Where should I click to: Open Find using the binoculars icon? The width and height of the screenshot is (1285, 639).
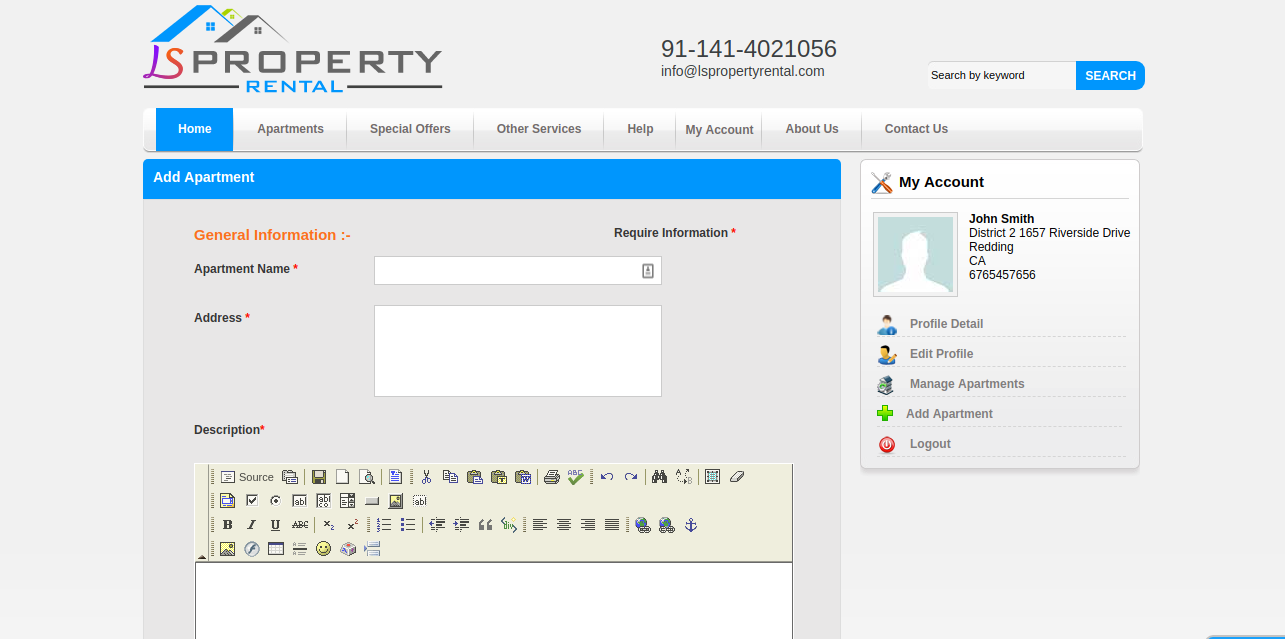click(659, 477)
